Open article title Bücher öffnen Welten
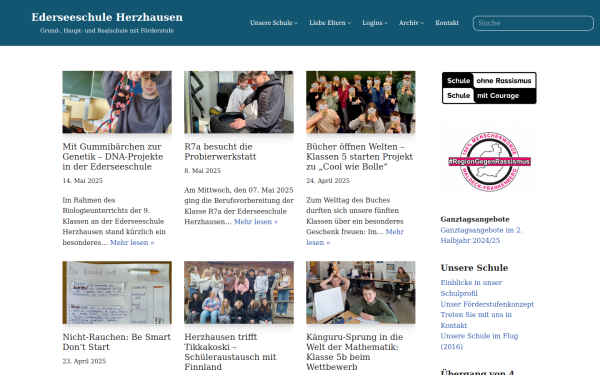The width and height of the screenshot is (600, 375). [359, 157]
